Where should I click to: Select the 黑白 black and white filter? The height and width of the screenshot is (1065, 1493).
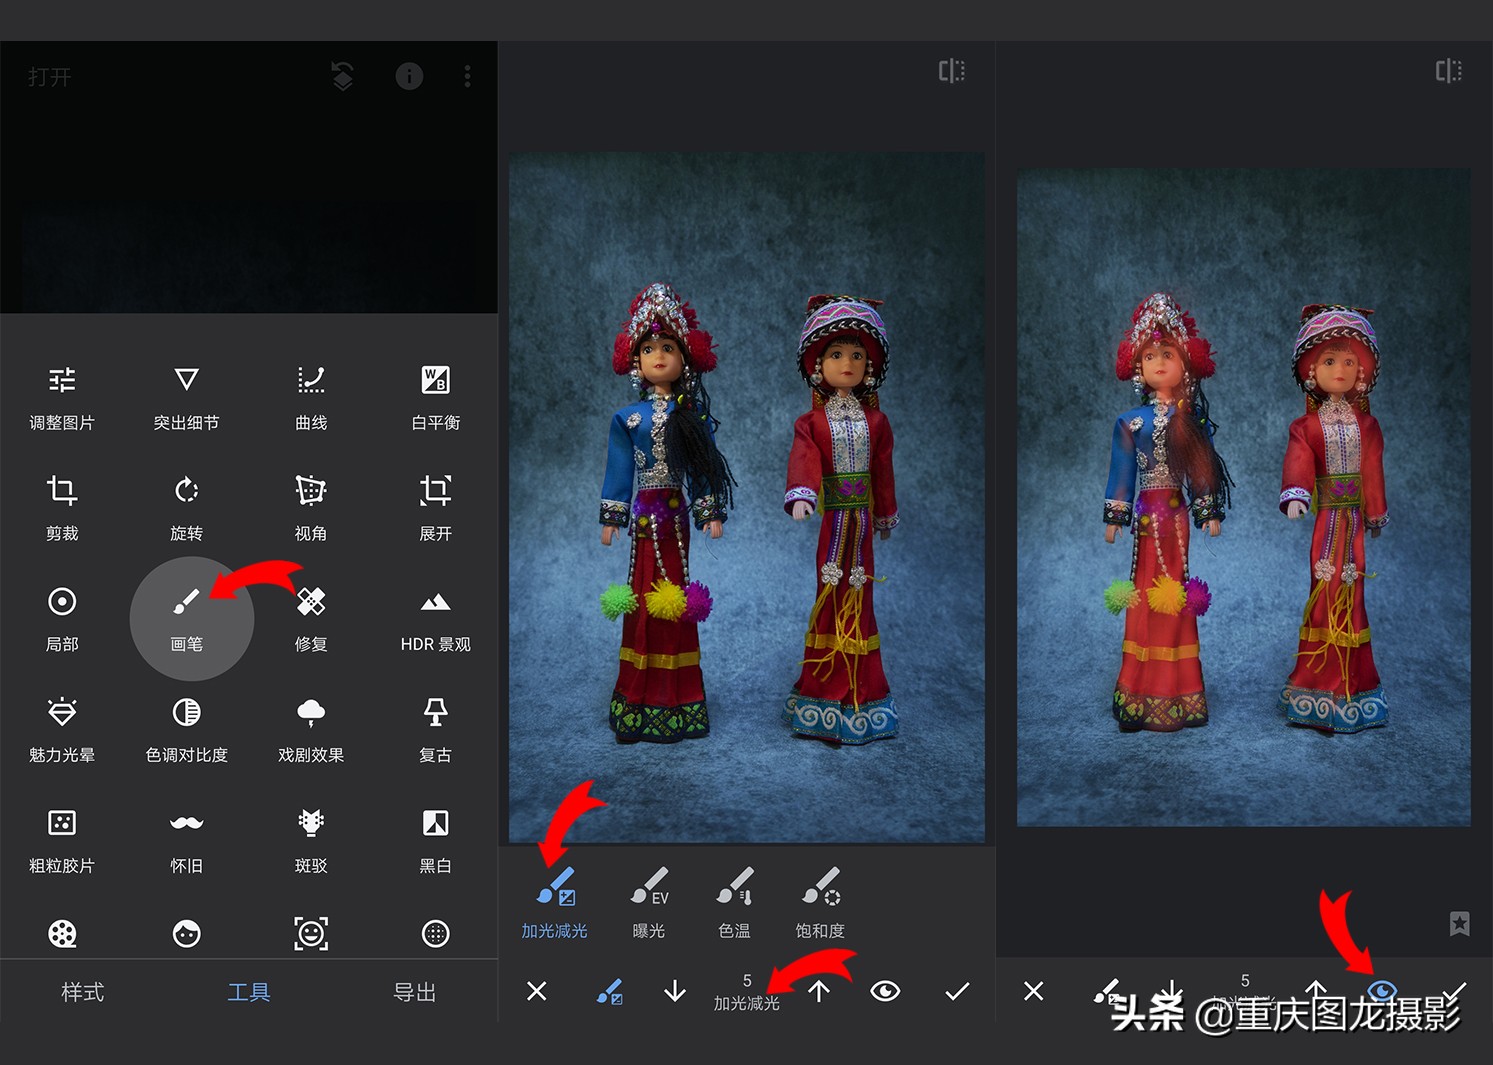coord(434,840)
